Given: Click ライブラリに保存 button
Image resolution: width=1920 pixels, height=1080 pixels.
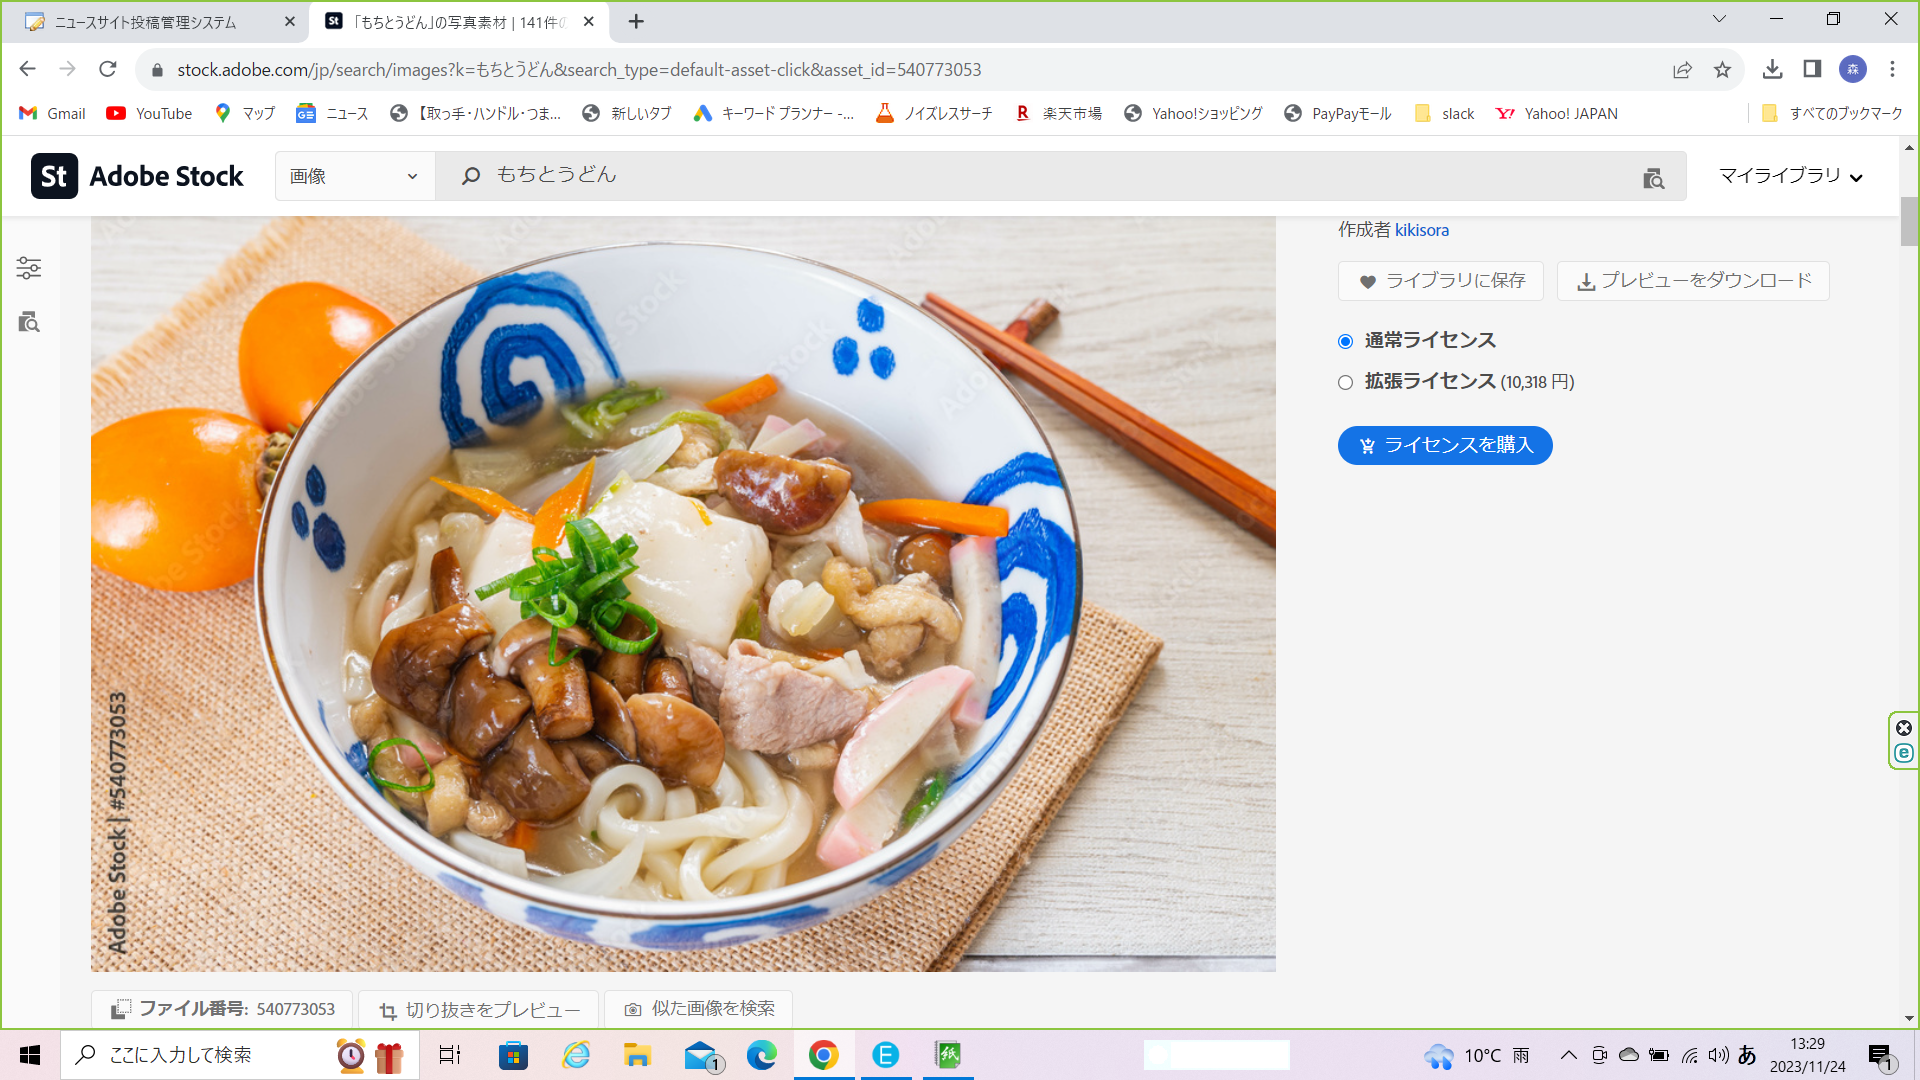Looking at the screenshot, I should point(1441,281).
